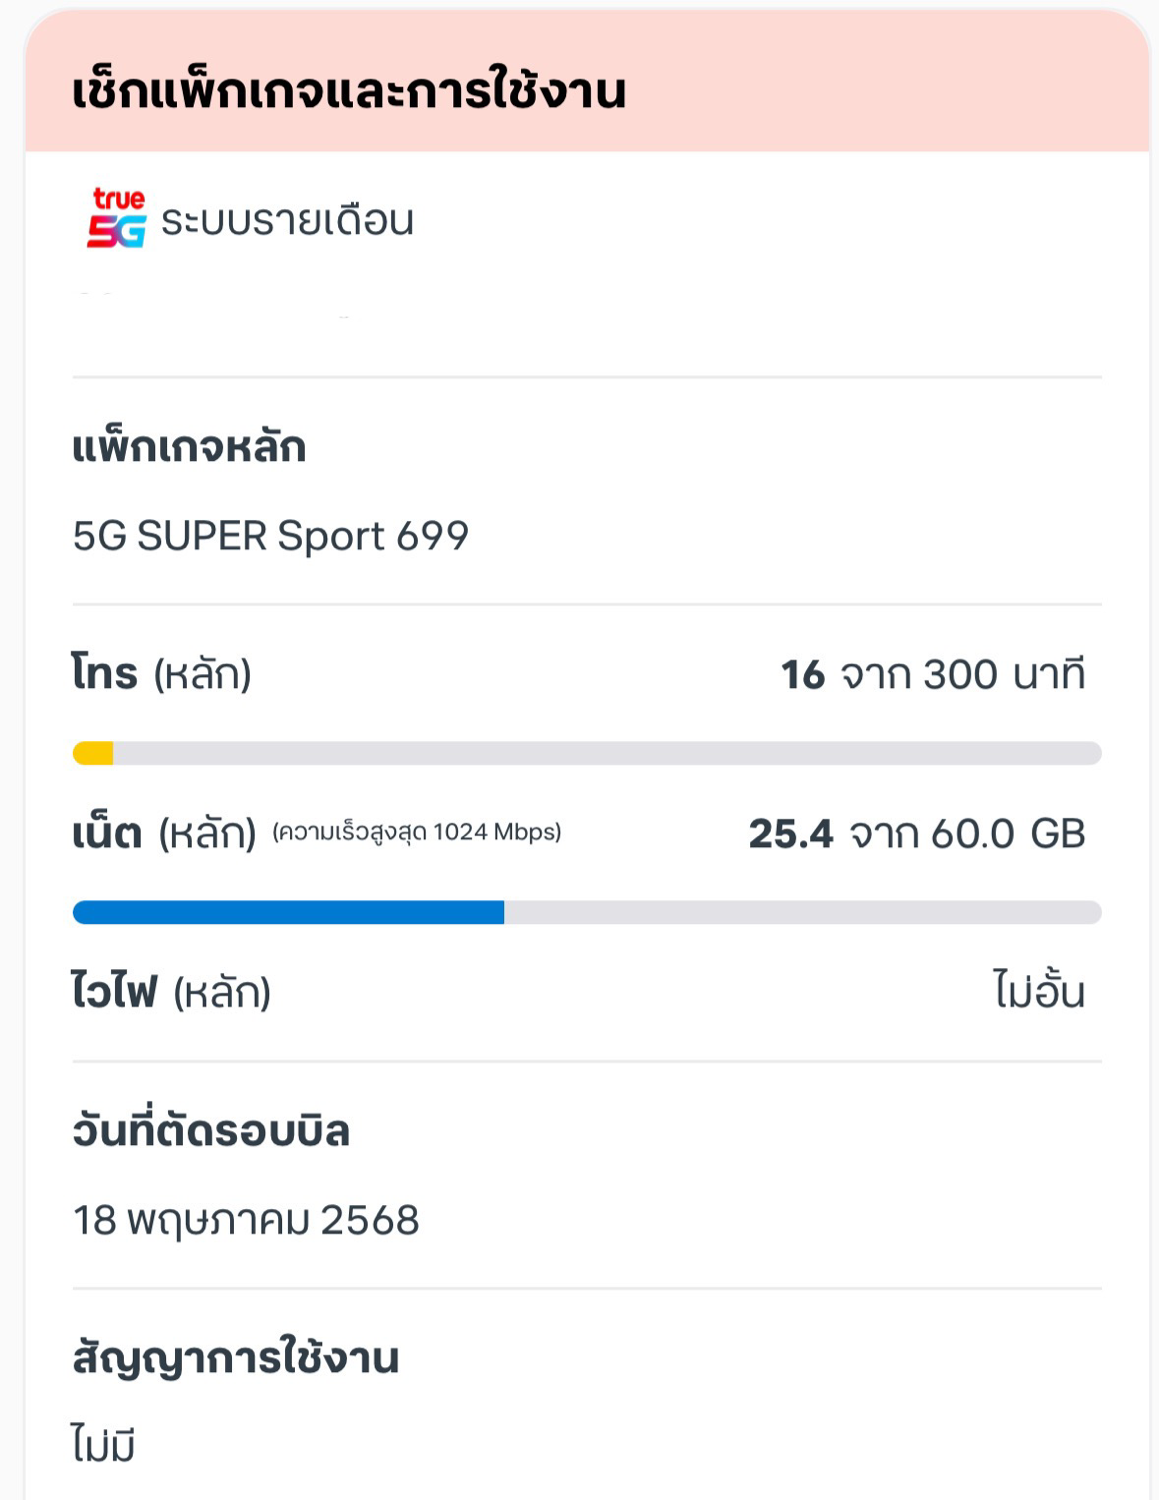Click the 16 จาก 300 นาที call usage text
1159x1500 pixels.
pyautogui.click(x=933, y=674)
